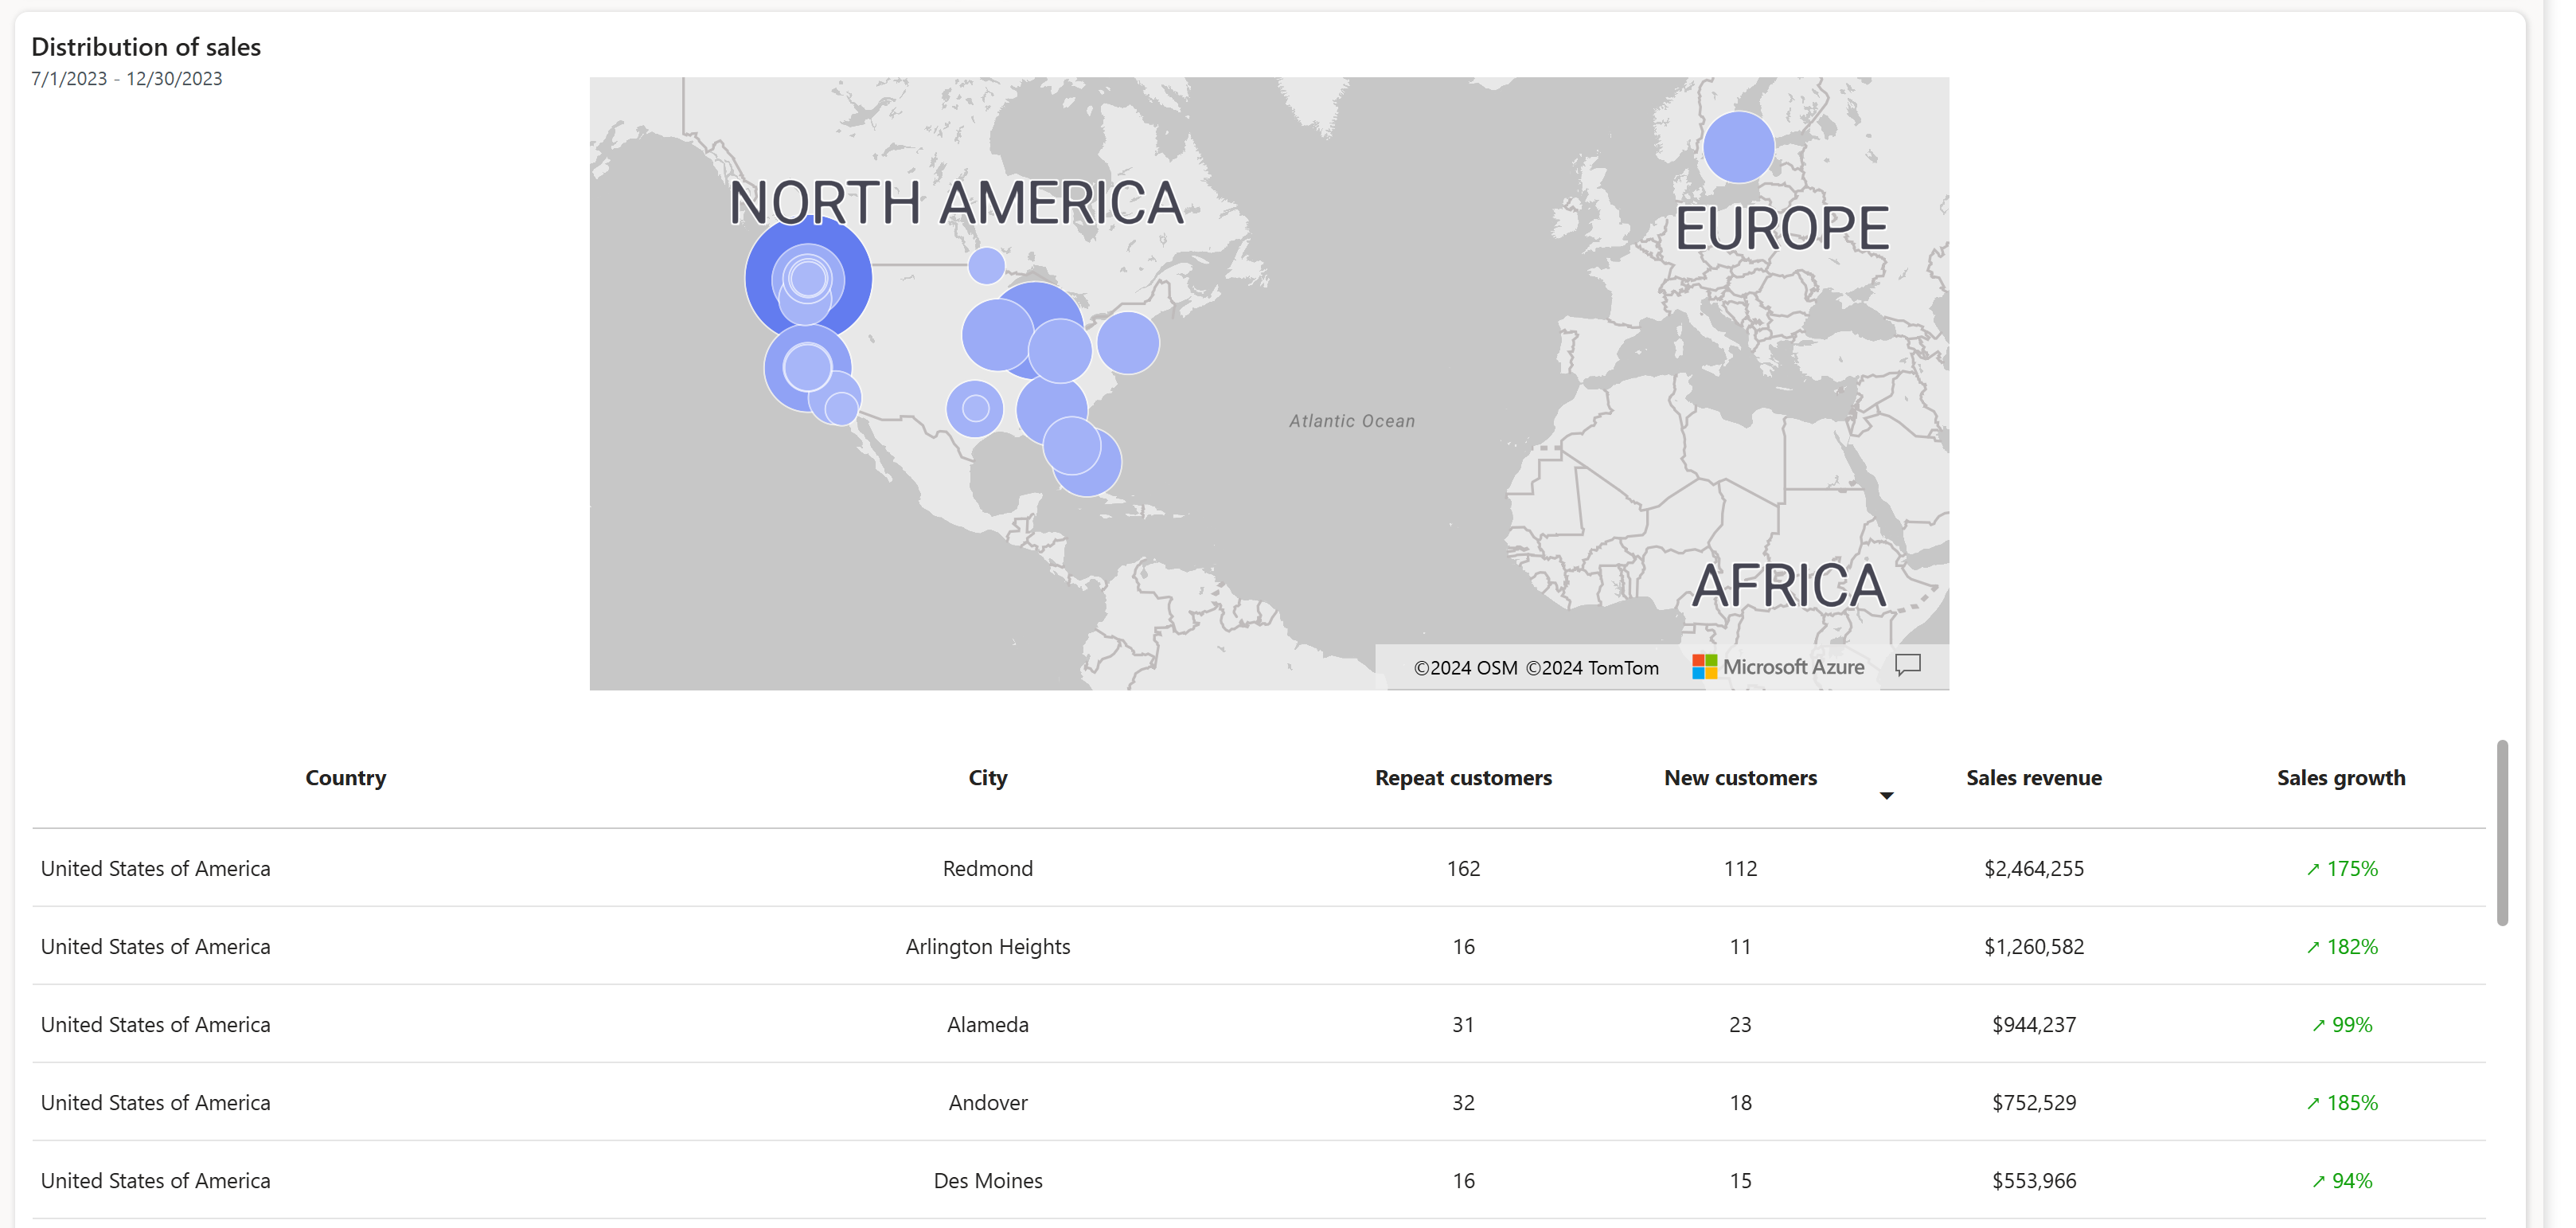
Task: Click the Atlantic Ocean map label
Action: (x=1351, y=421)
